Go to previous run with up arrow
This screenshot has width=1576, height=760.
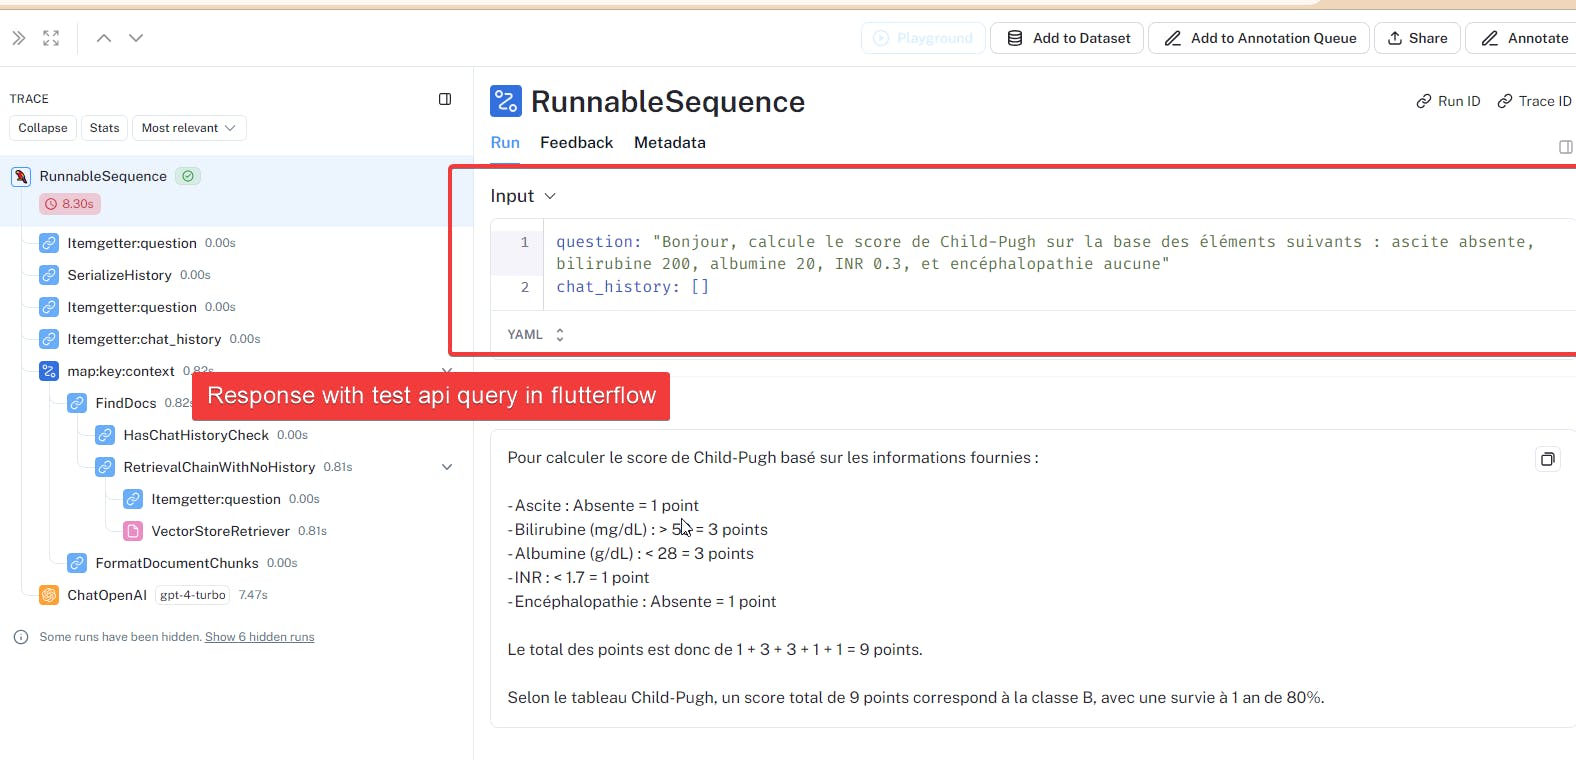[104, 38]
